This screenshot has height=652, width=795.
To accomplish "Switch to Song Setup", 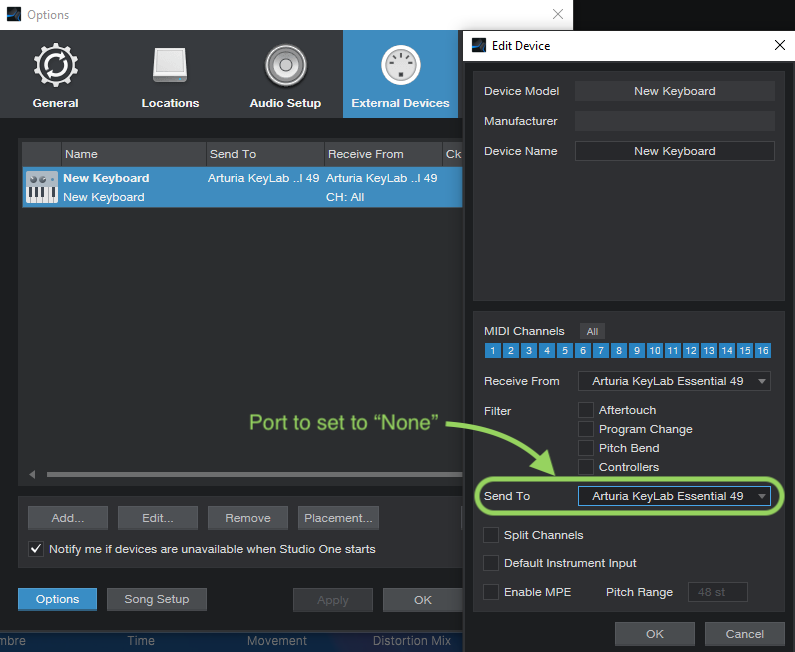I will tap(157, 599).
